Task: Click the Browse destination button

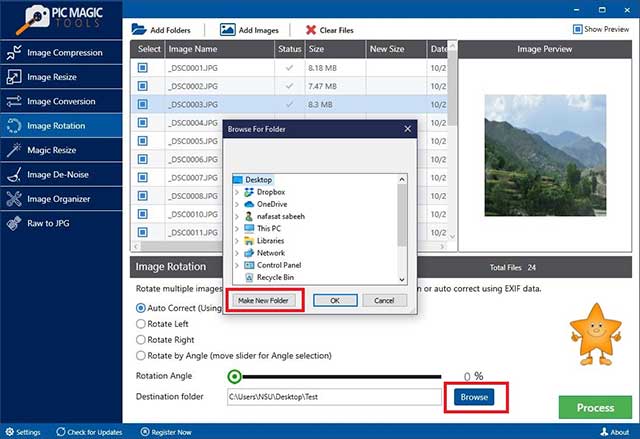Action: (x=474, y=397)
